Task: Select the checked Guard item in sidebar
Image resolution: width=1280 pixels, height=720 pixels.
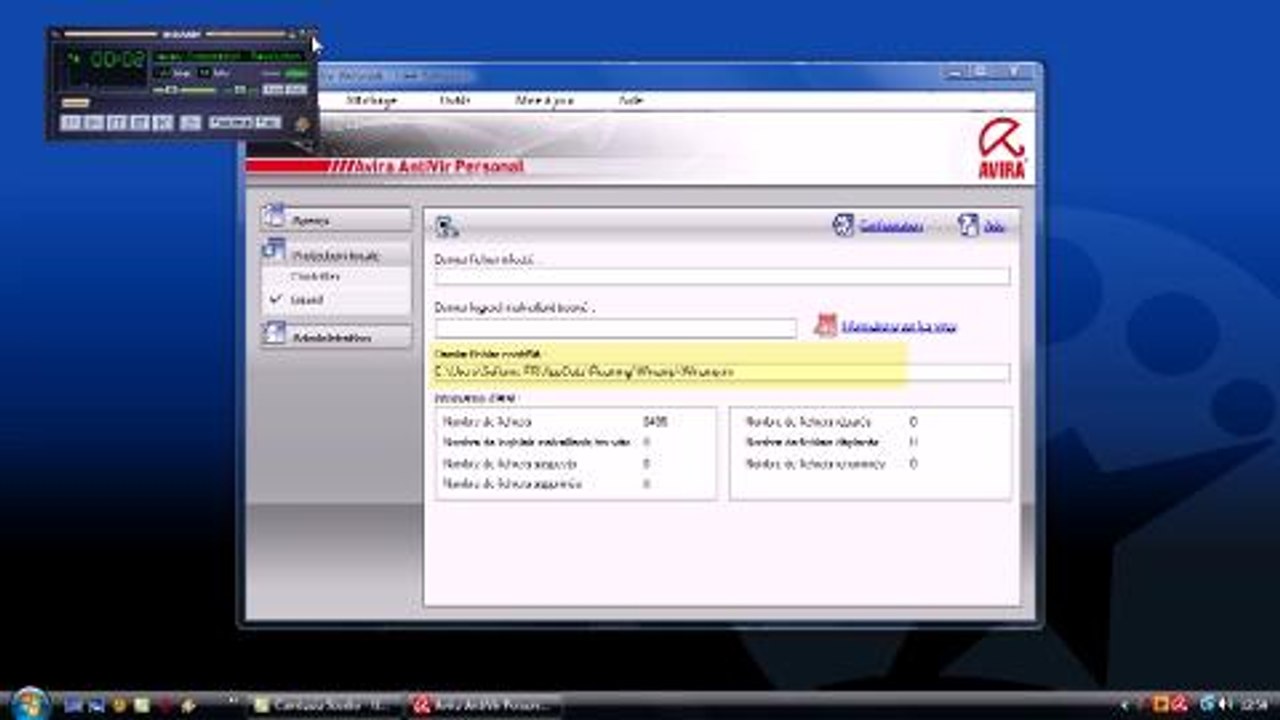Action: point(308,299)
